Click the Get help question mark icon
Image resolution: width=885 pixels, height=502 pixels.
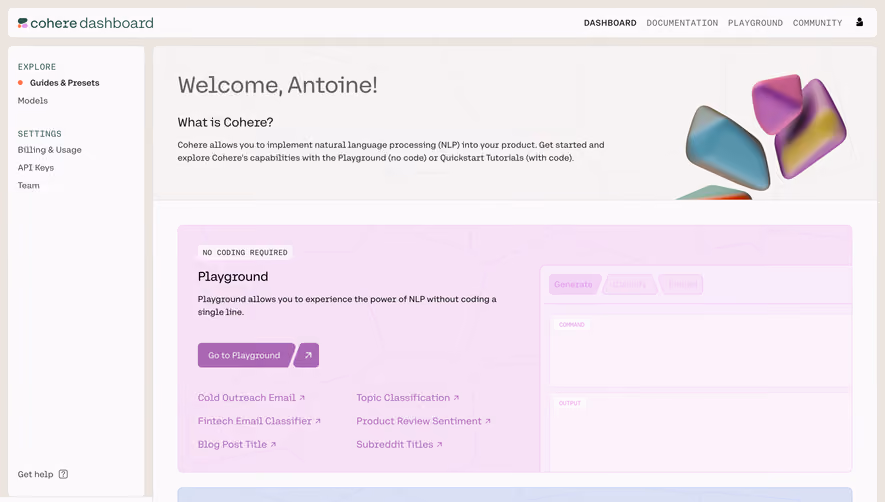pyautogui.click(x=63, y=474)
